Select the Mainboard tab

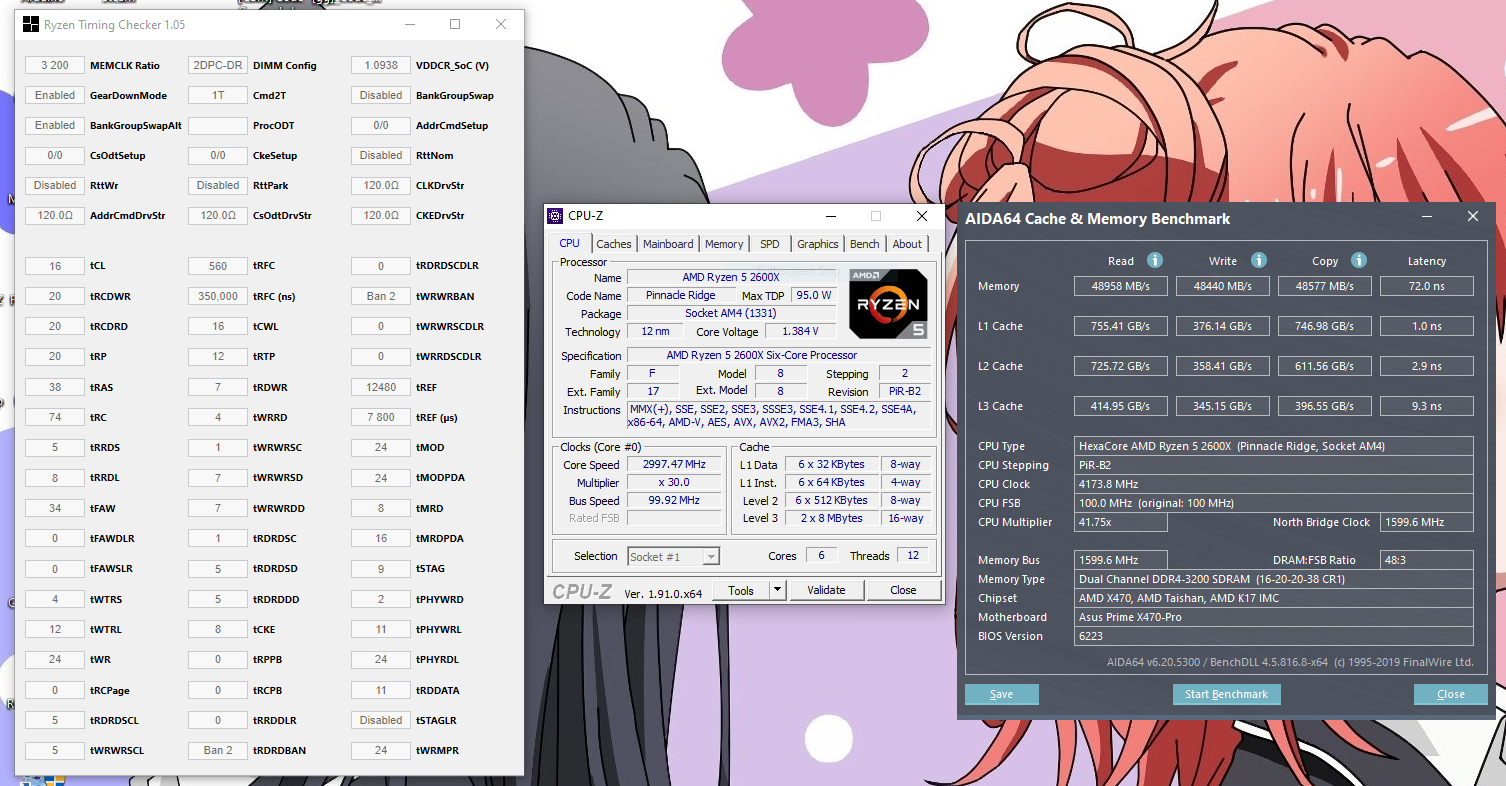pos(668,244)
